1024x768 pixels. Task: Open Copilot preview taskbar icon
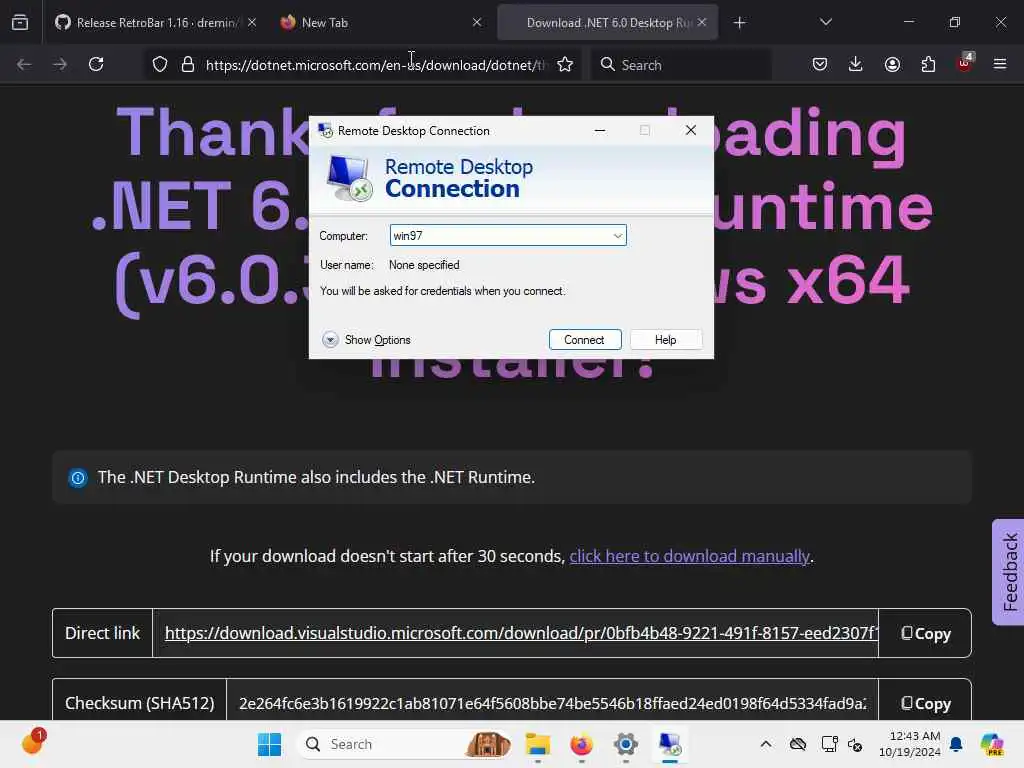(x=992, y=744)
